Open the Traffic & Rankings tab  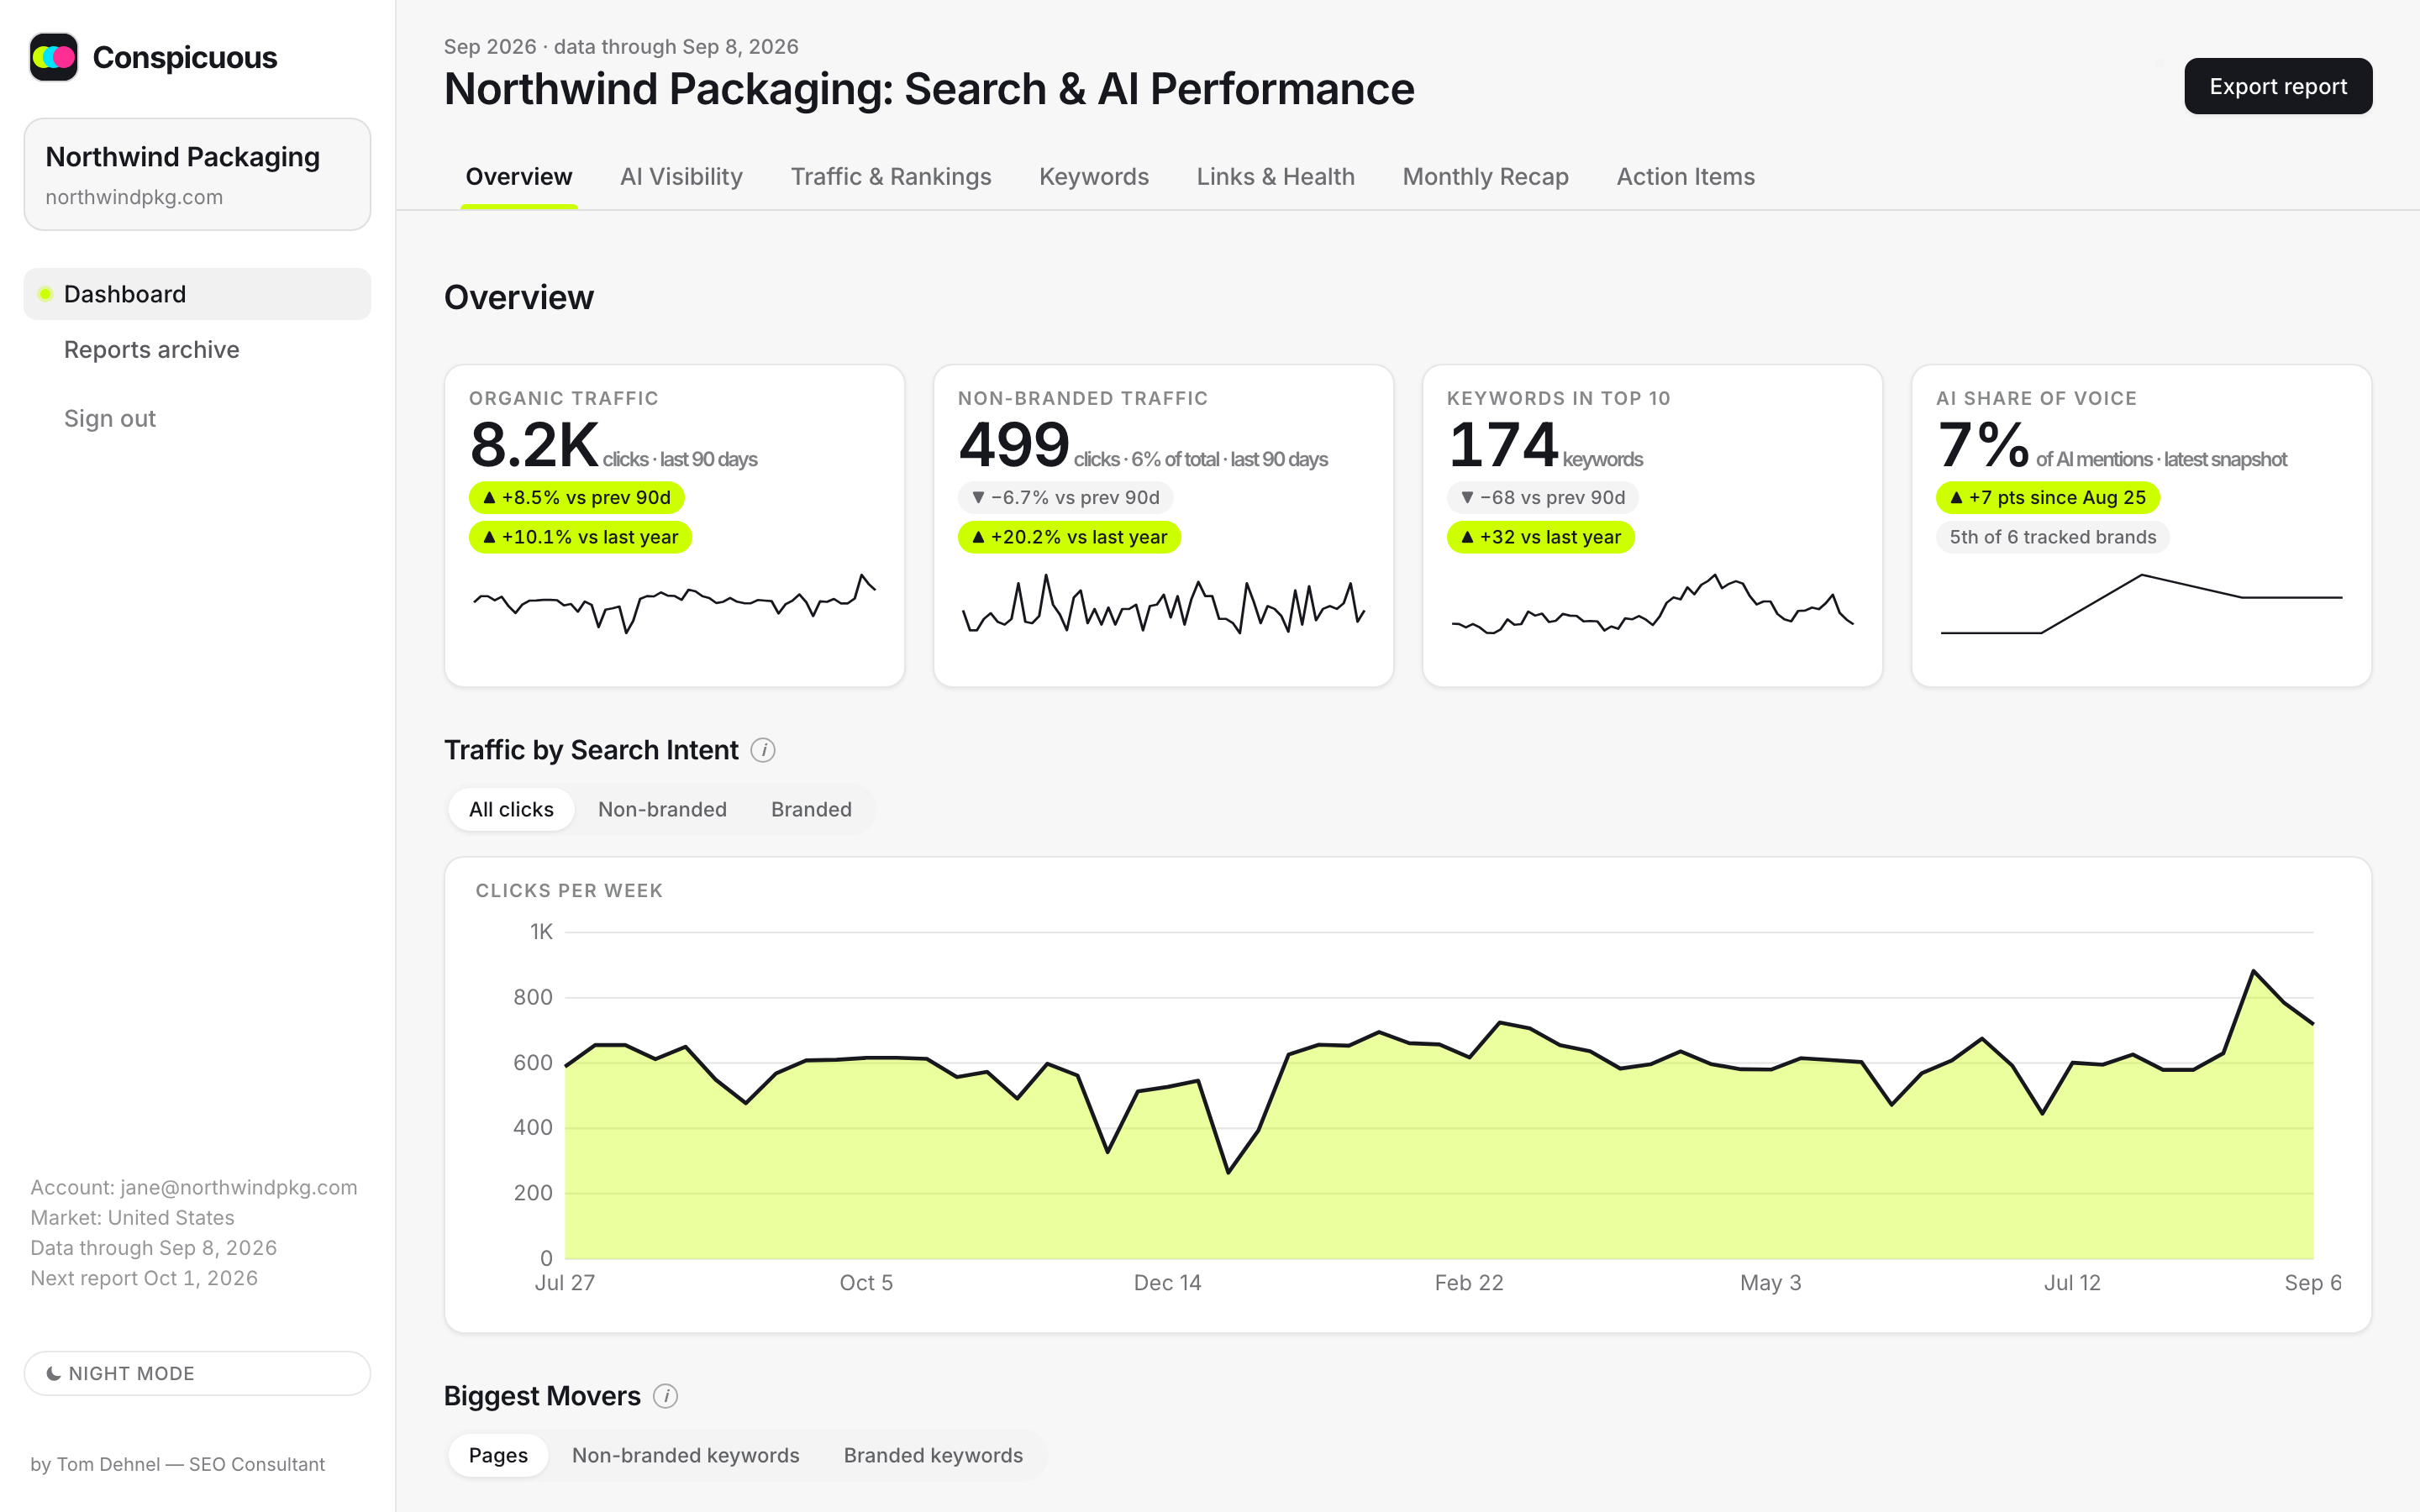pyautogui.click(x=891, y=177)
